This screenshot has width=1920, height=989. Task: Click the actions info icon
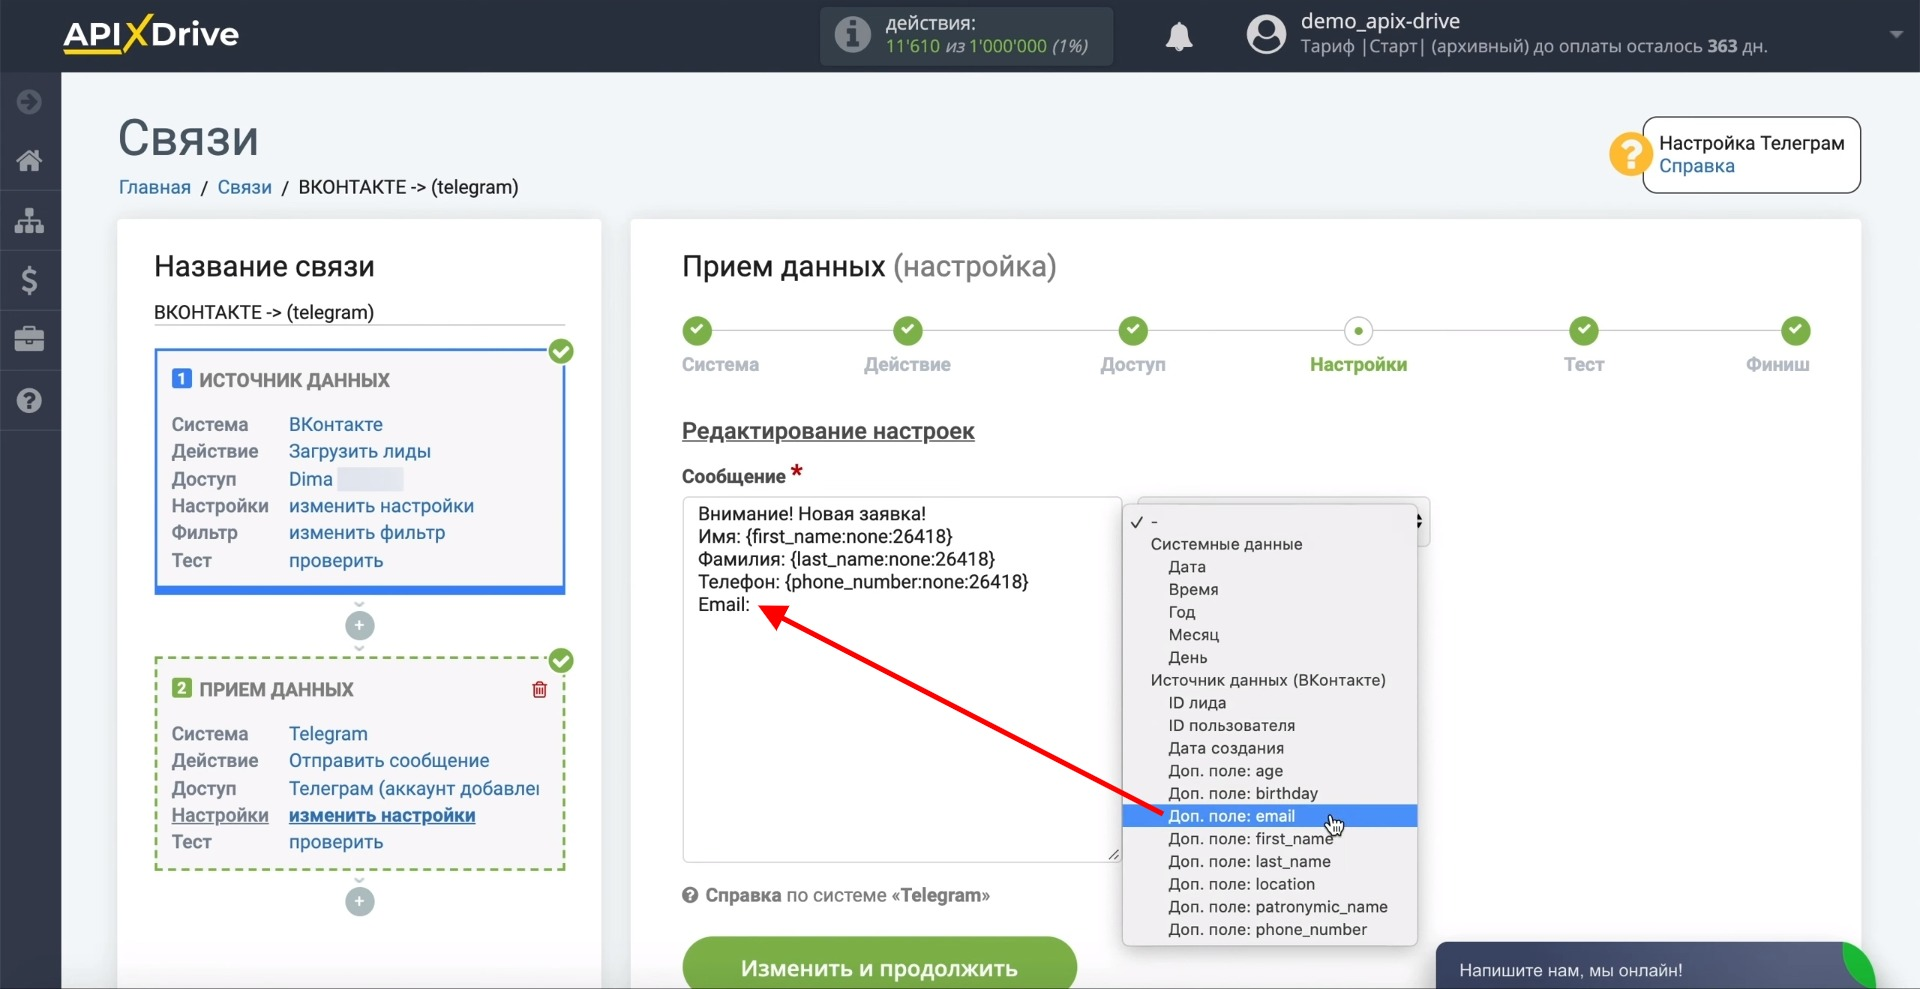coord(852,35)
